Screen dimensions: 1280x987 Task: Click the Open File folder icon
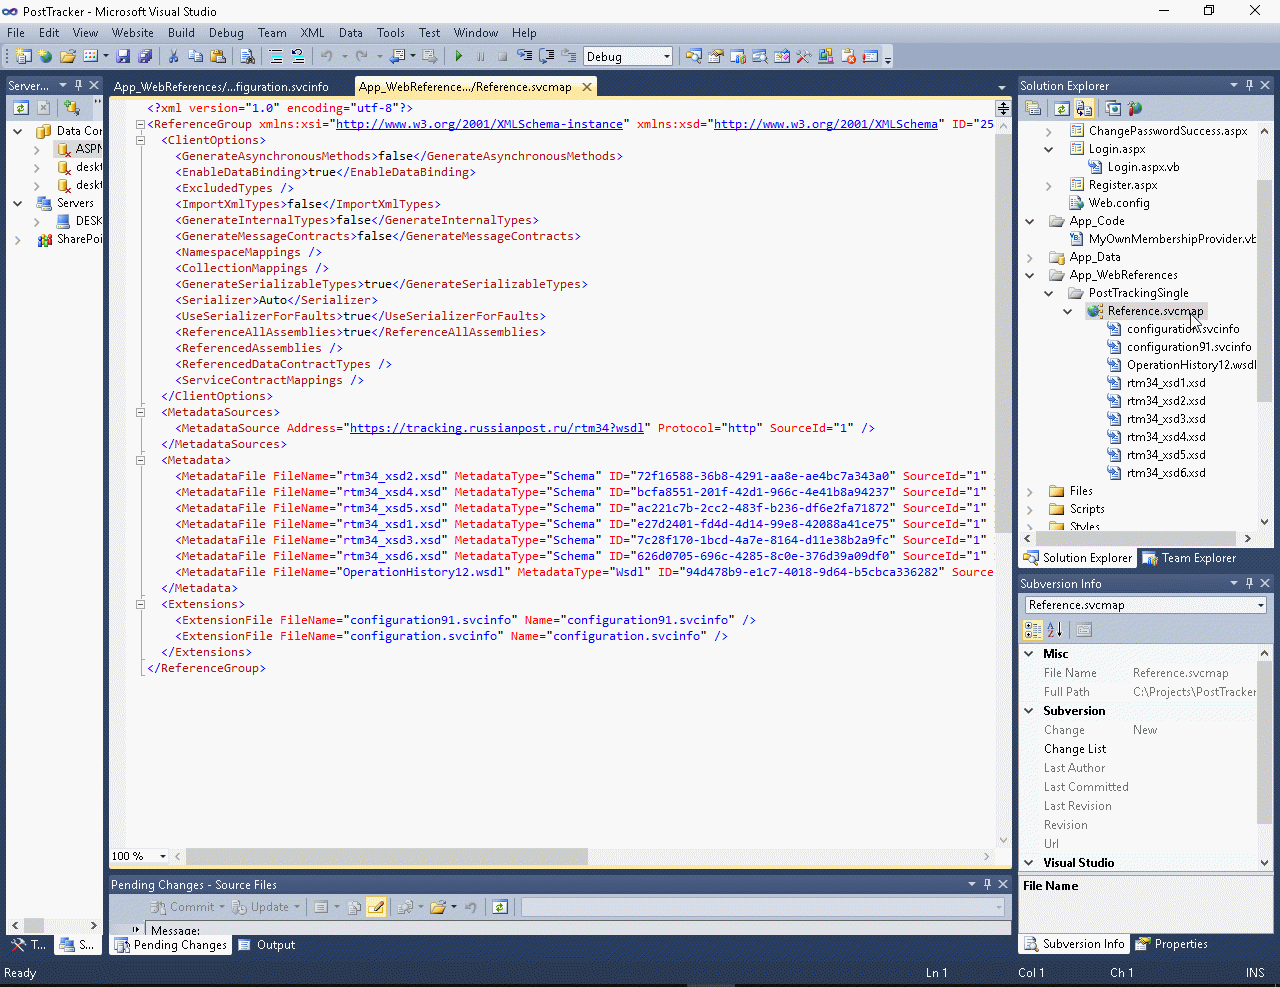click(68, 57)
